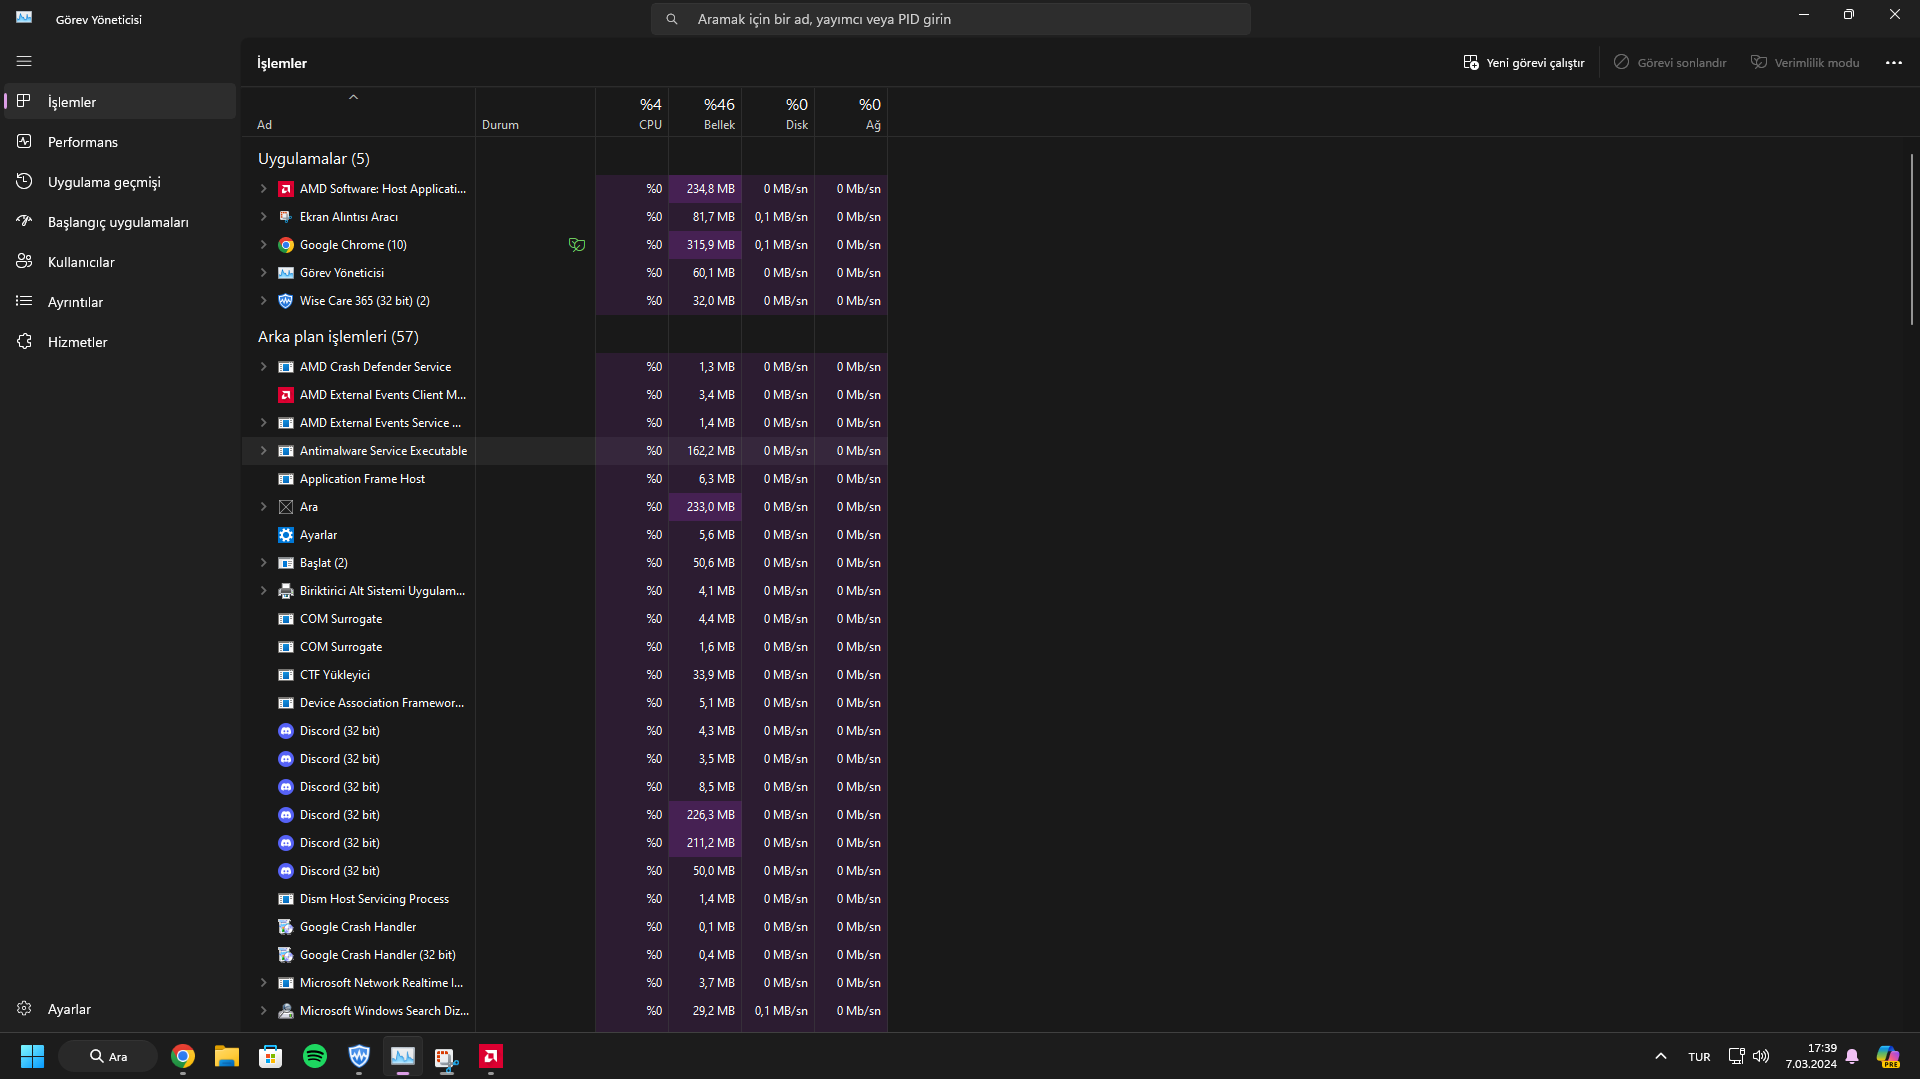The height and width of the screenshot is (1079, 1920).
Task: Click Görevi sonlandır button
Action: (x=1670, y=63)
